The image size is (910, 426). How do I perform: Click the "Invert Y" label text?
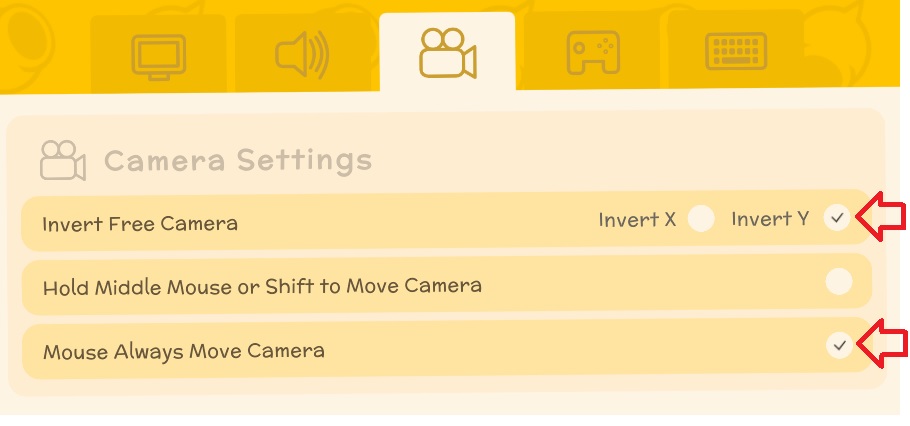point(769,219)
